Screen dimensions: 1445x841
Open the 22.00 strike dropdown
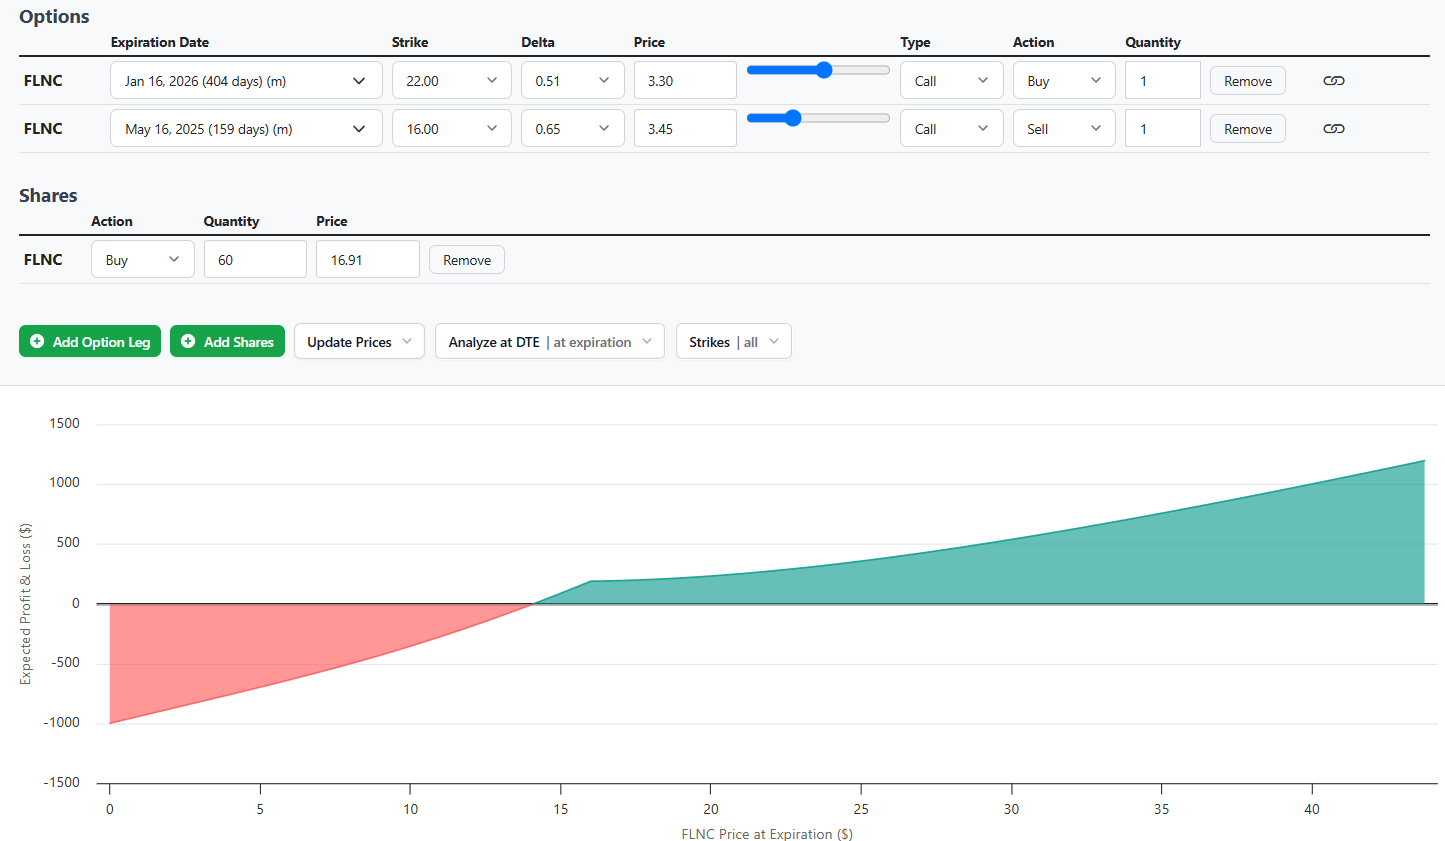click(x=451, y=80)
